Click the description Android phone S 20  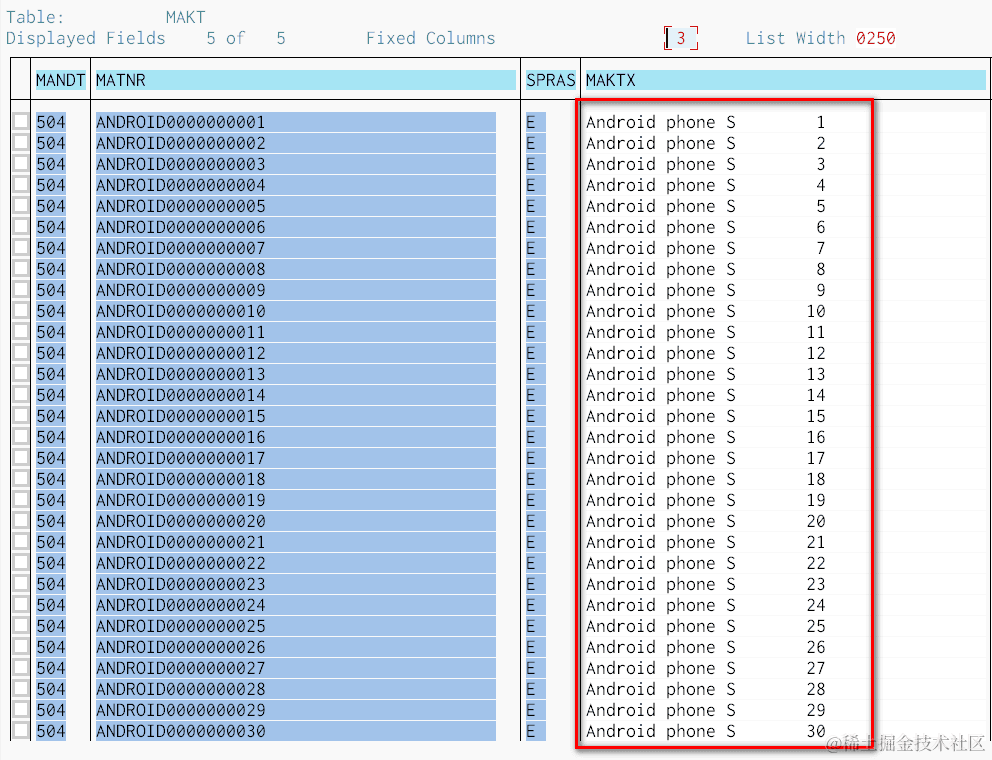[x=705, y=521]
